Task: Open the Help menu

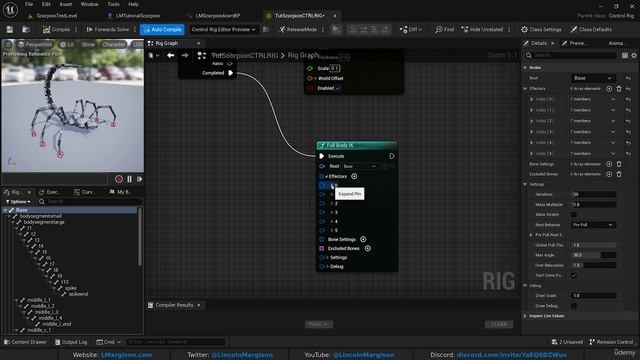Action: 133,4
